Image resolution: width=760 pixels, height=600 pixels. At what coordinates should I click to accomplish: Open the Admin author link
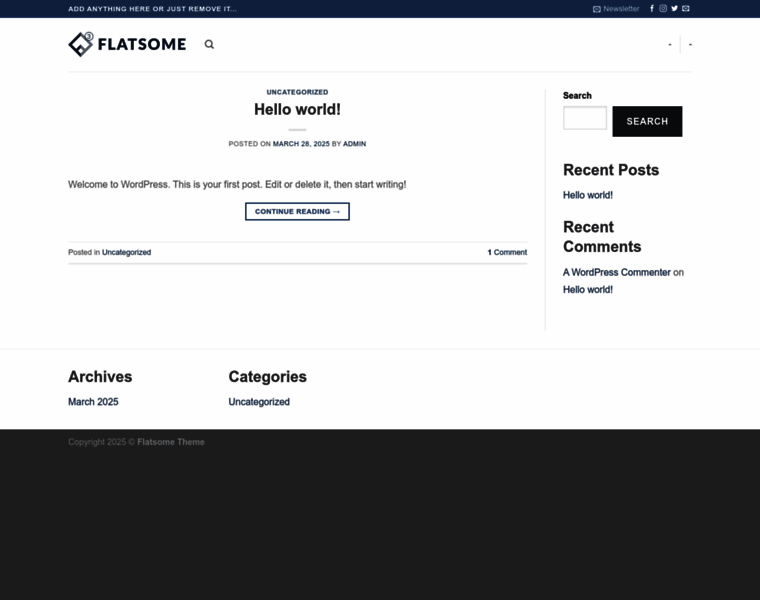point(354,144)
